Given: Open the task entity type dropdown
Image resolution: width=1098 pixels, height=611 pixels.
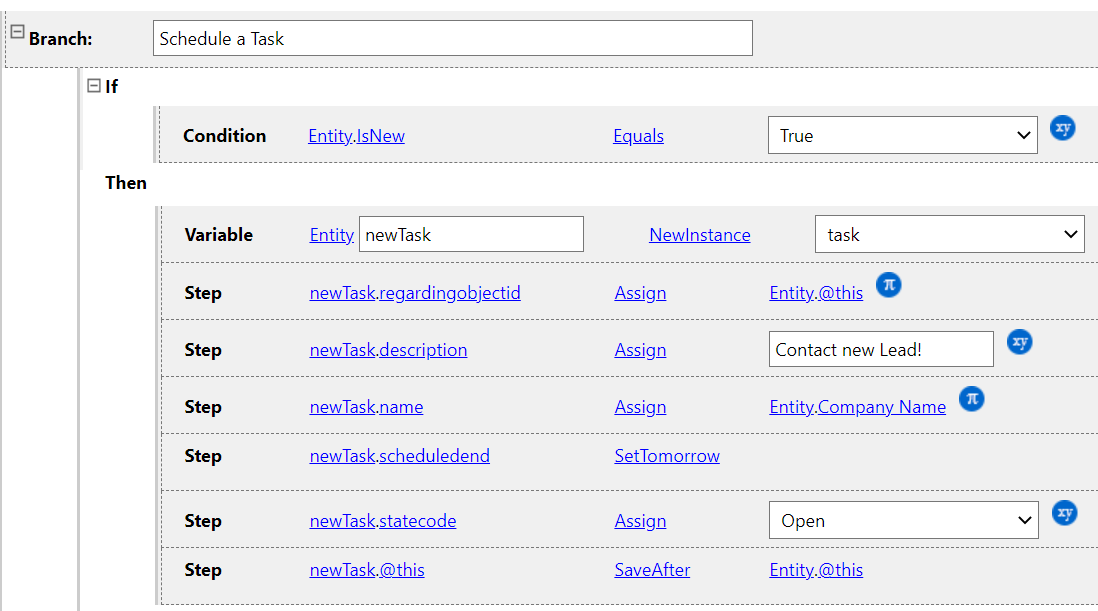Looking at the screenshot, I should (x=949, y=235).
